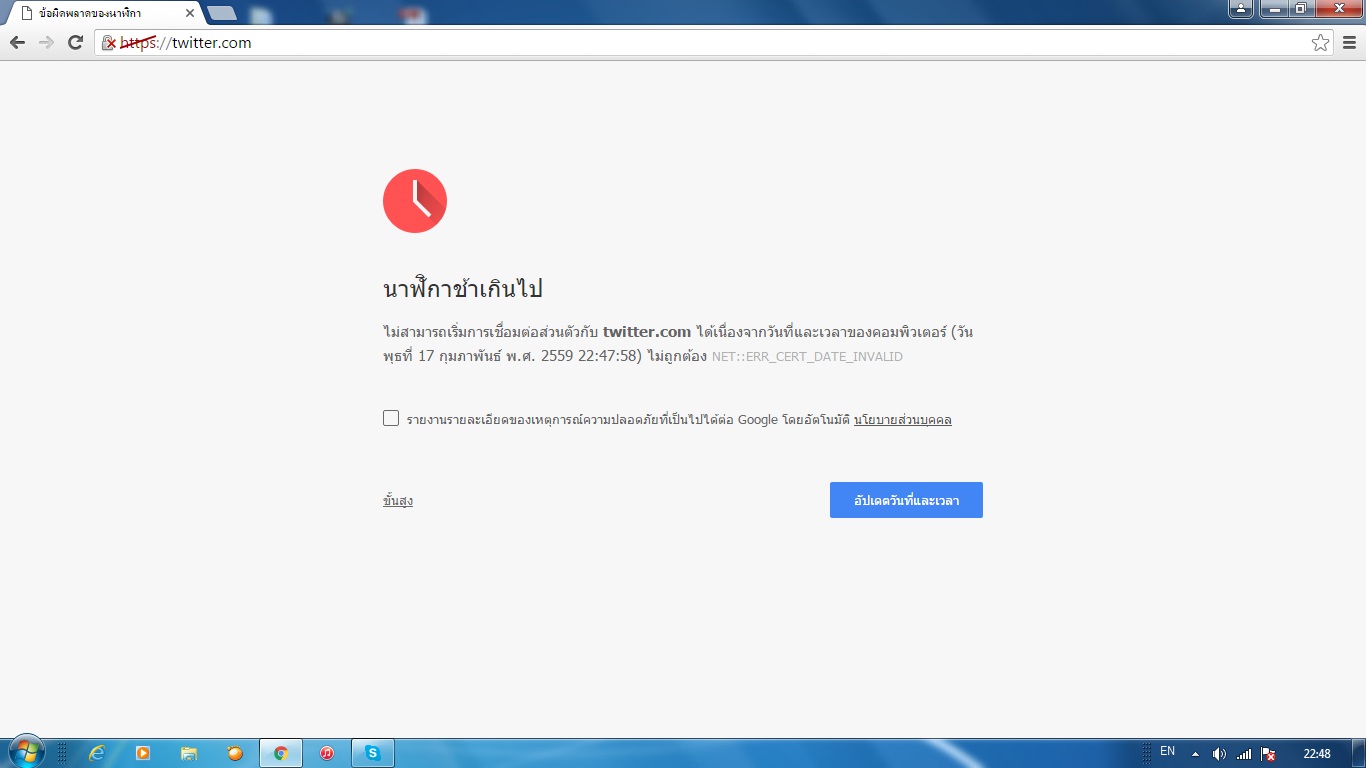Open the orange round app on the taskbar
Screen dimensions: 1366x768
(235, 753)
